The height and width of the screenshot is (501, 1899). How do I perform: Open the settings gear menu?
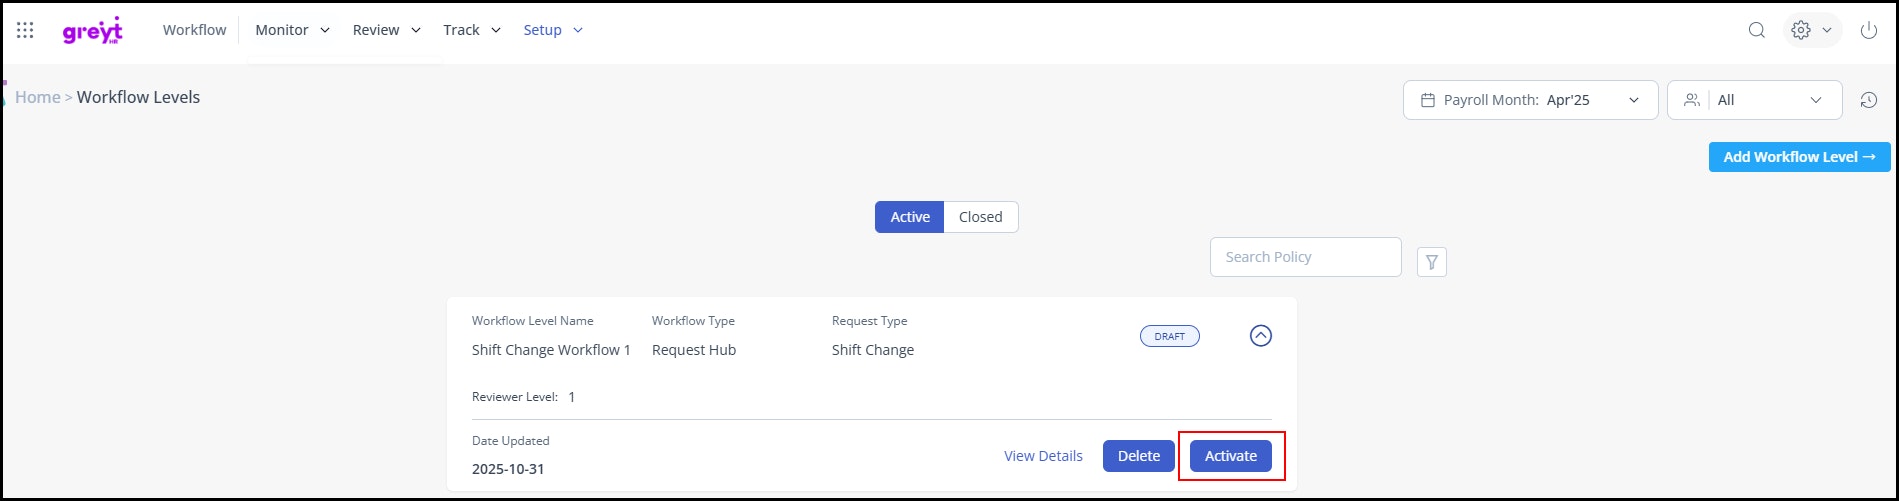(x=1811, y=30)
